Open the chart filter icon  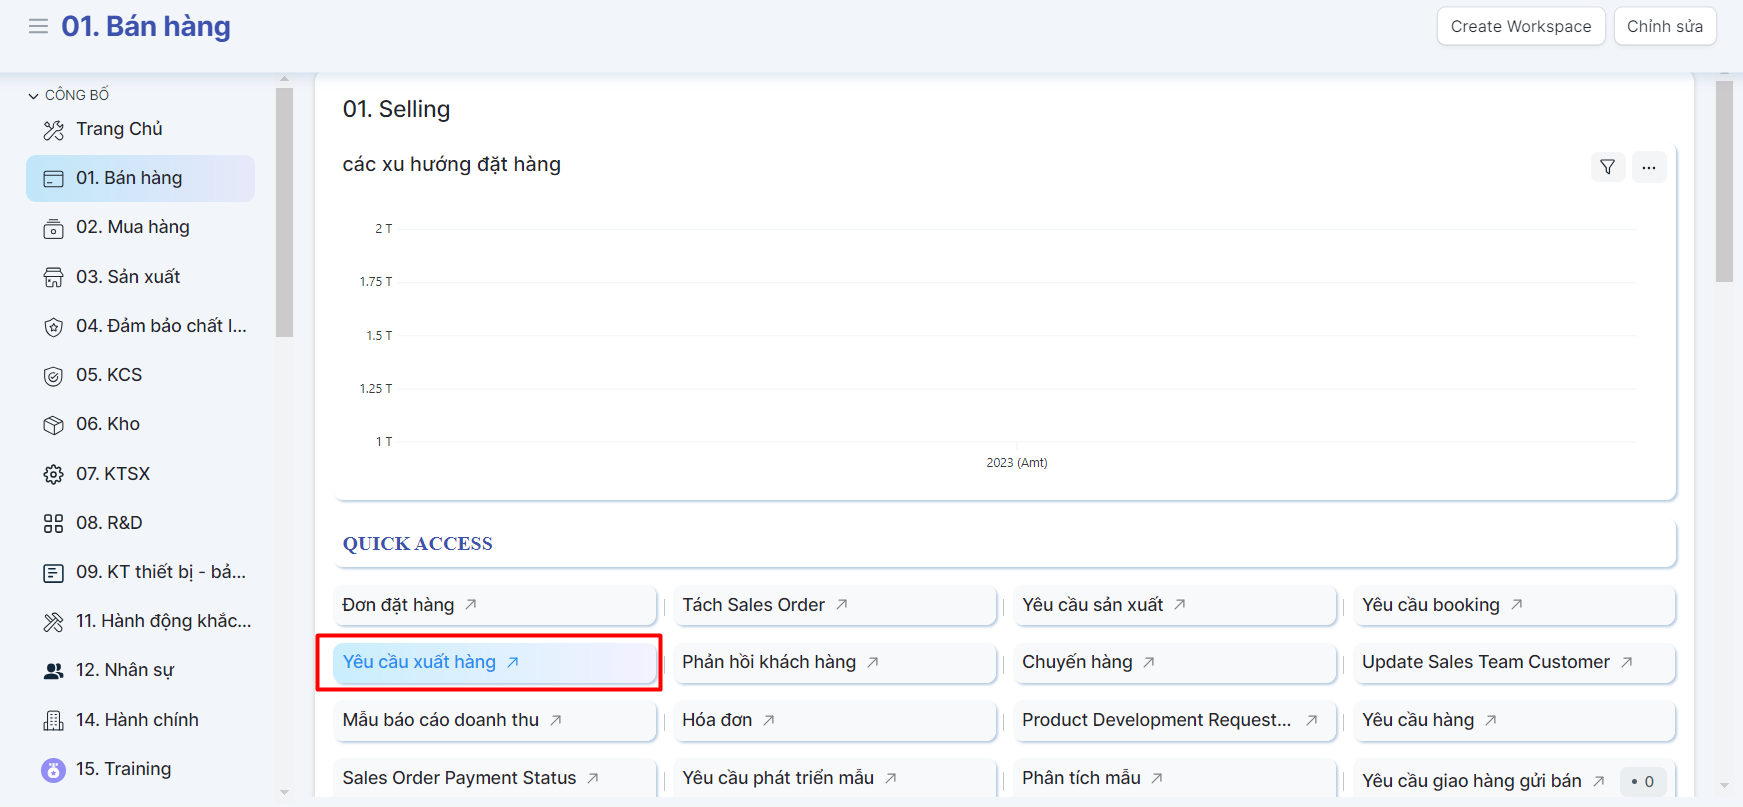click(1607, 167)
